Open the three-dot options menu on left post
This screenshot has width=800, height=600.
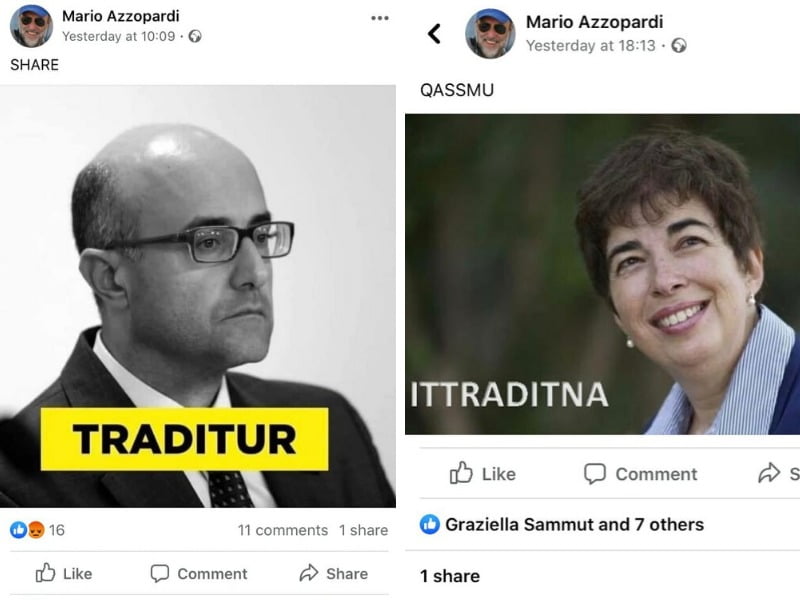[380, 18]
